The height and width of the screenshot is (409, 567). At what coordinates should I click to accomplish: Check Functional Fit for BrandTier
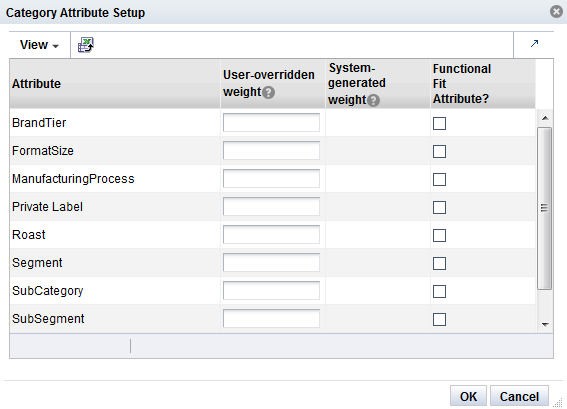coord(439,123)
